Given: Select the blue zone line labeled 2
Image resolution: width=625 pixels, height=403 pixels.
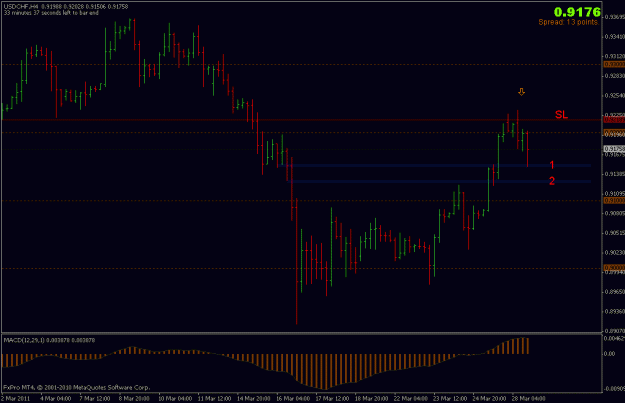Looking at the screenshot, I should click(x=438, y=181).
